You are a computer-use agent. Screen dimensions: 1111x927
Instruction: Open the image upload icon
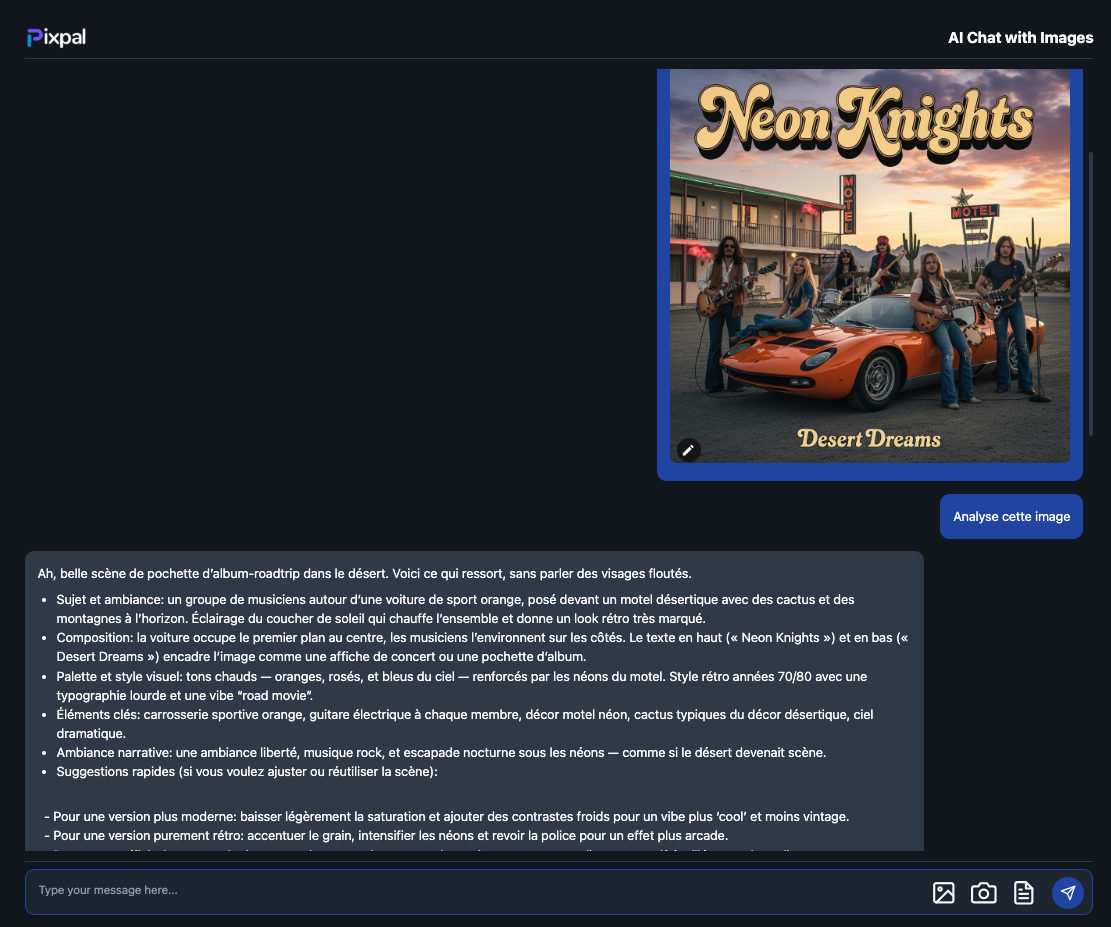point(943,893)
